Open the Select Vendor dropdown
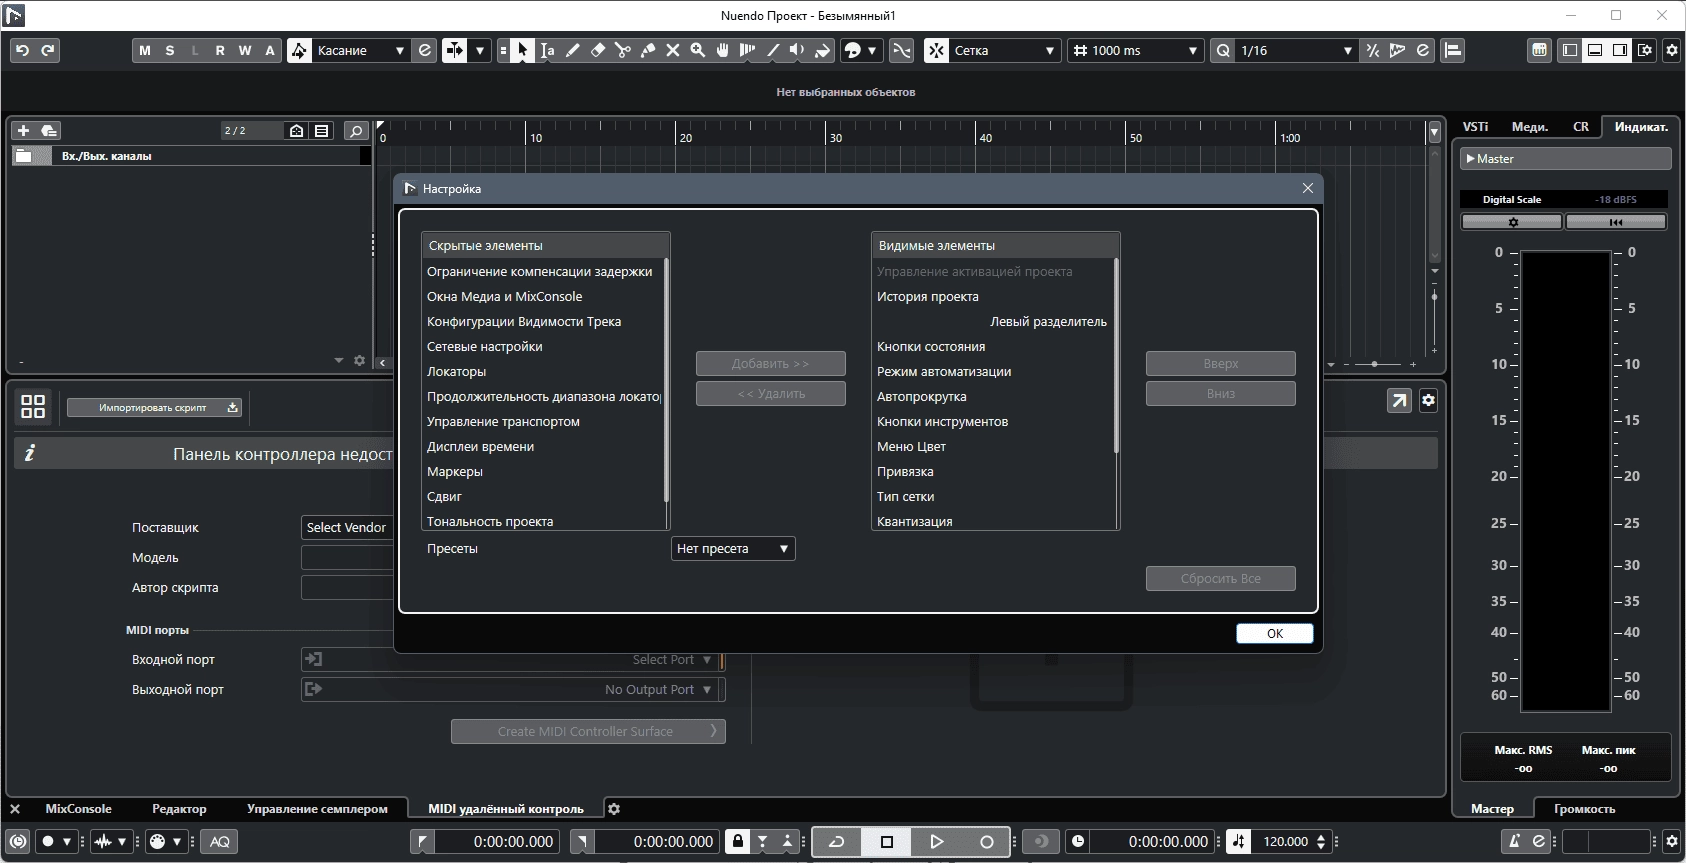The height and width of the screenshot is (863, 1686). coord(347,527)
